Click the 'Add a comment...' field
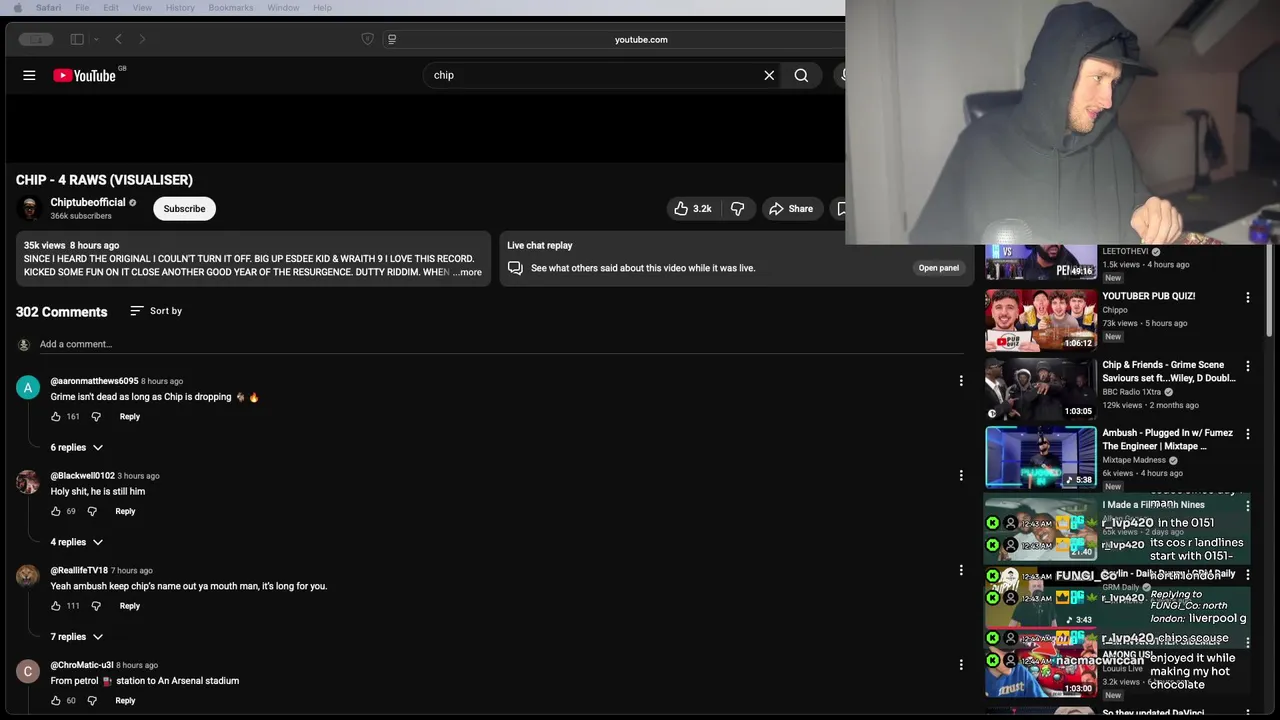This screenshot has height=720, width=1280. point(500,344)
